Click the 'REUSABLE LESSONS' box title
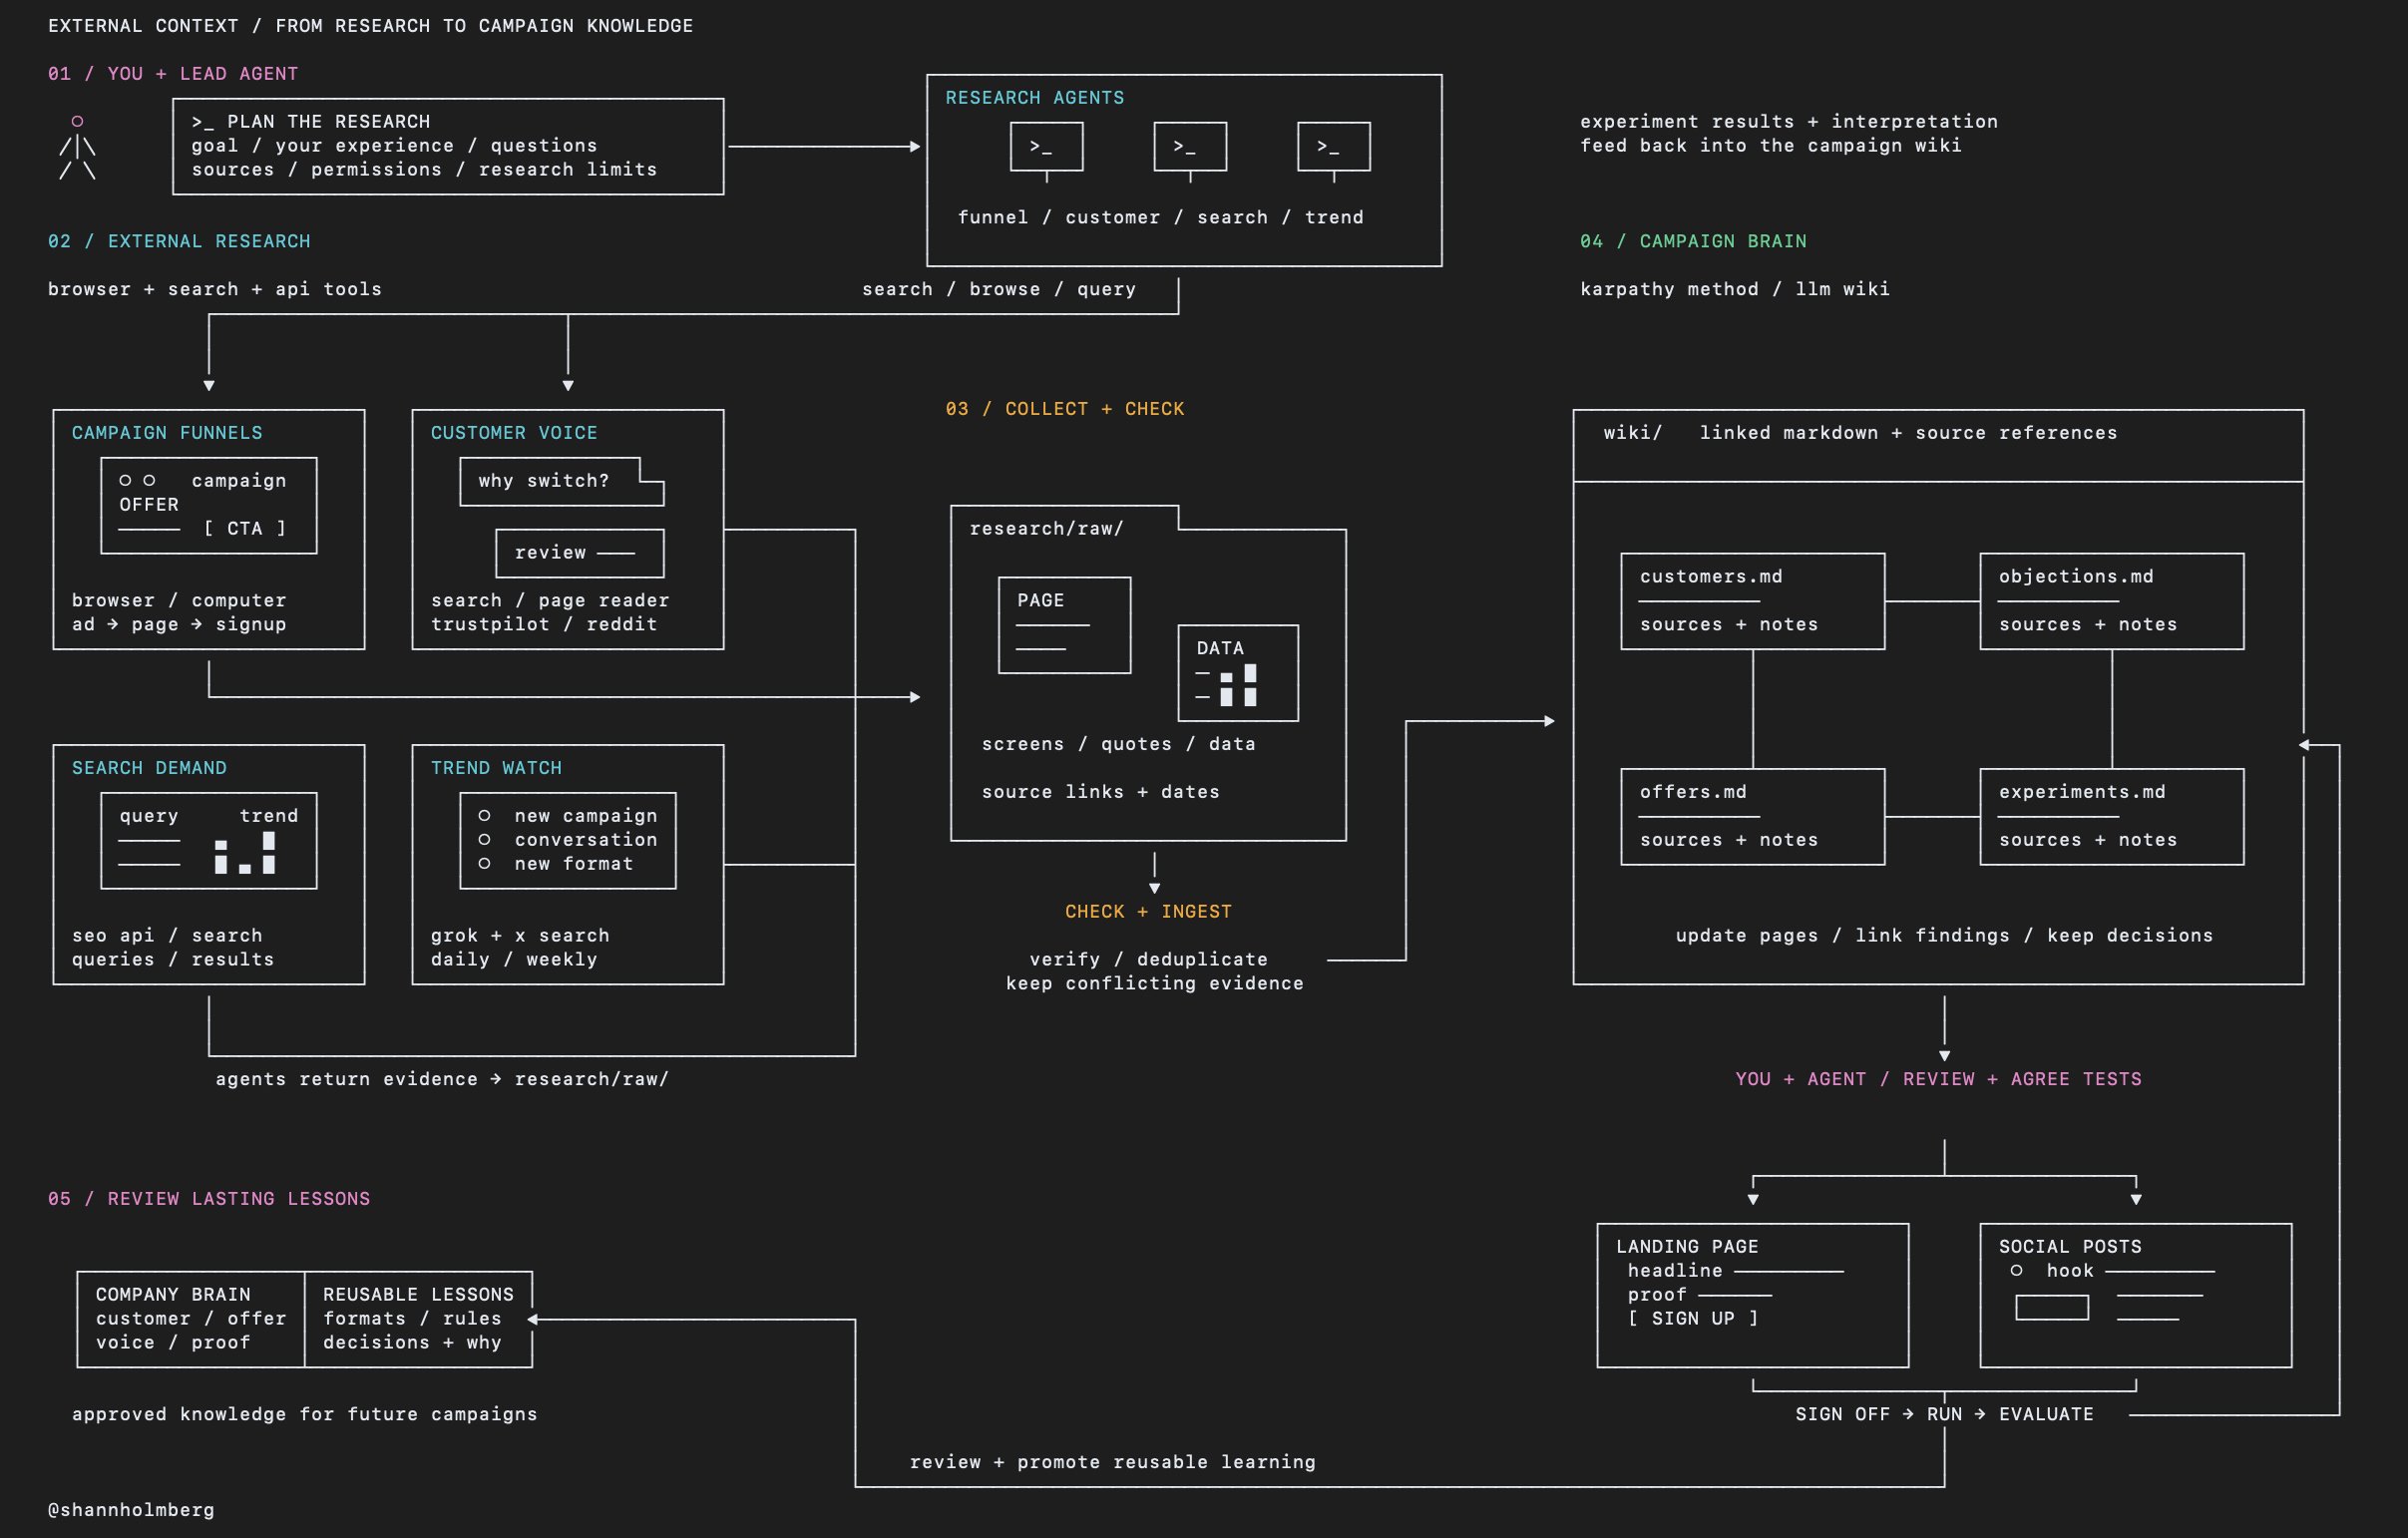The width and height of the screenshot is (2408, 1538). click(418, 1295)
